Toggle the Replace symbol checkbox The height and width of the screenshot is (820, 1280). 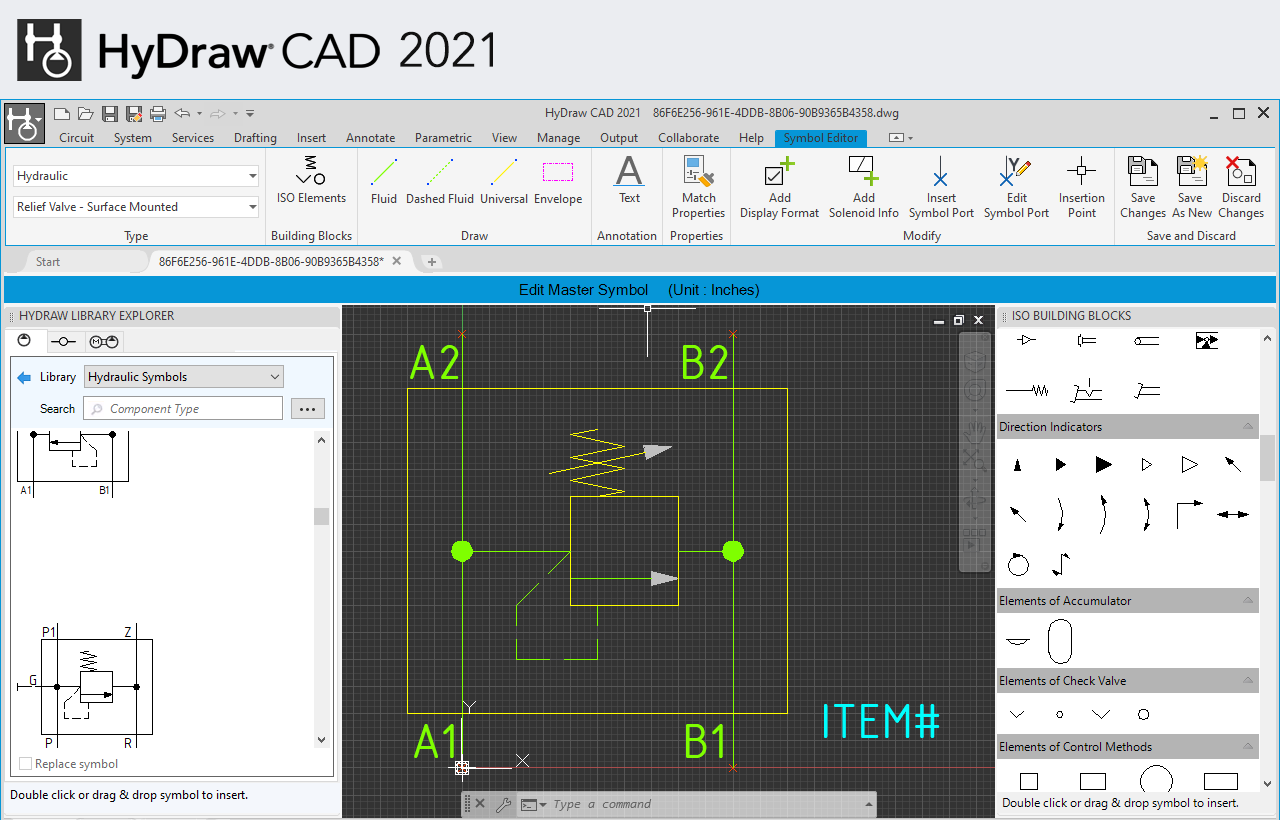point(25,764)
